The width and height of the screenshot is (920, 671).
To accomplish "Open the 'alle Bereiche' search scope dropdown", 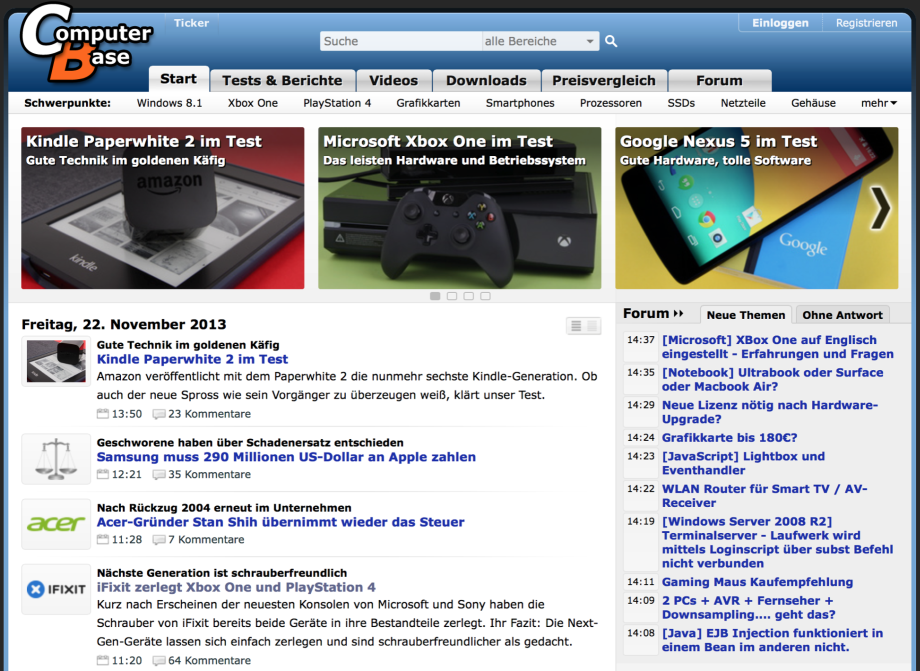I will 540,41.
